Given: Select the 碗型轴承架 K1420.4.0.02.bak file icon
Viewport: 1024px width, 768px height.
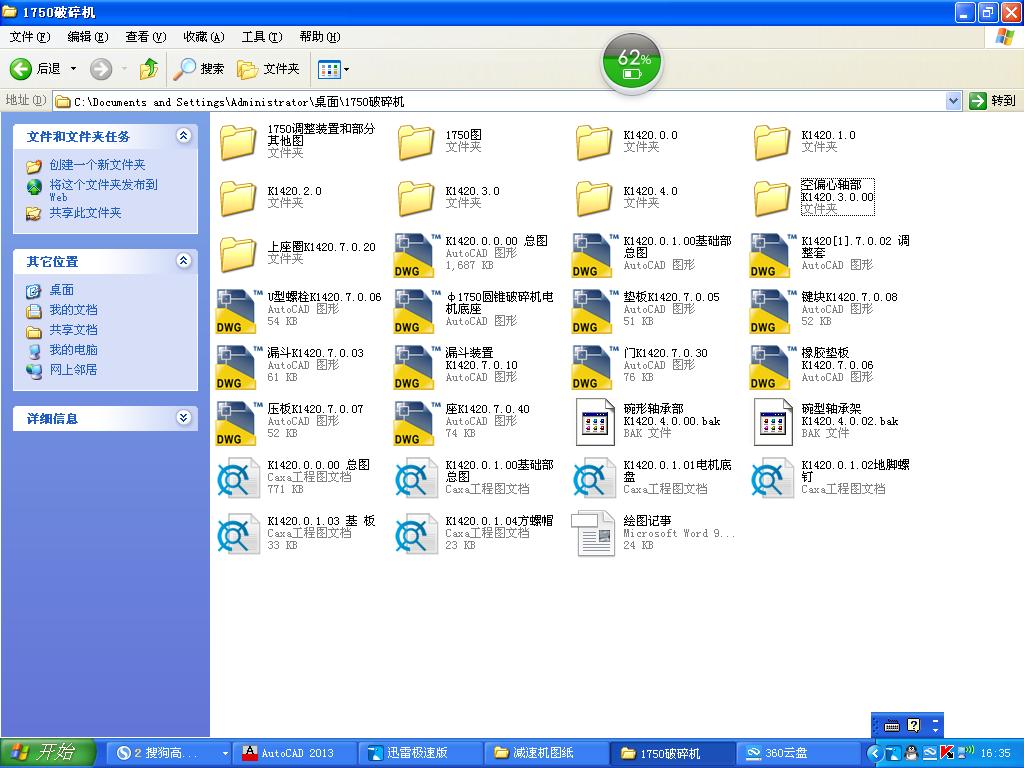Looking at the screenshot, I should click(x=773, y=422).
